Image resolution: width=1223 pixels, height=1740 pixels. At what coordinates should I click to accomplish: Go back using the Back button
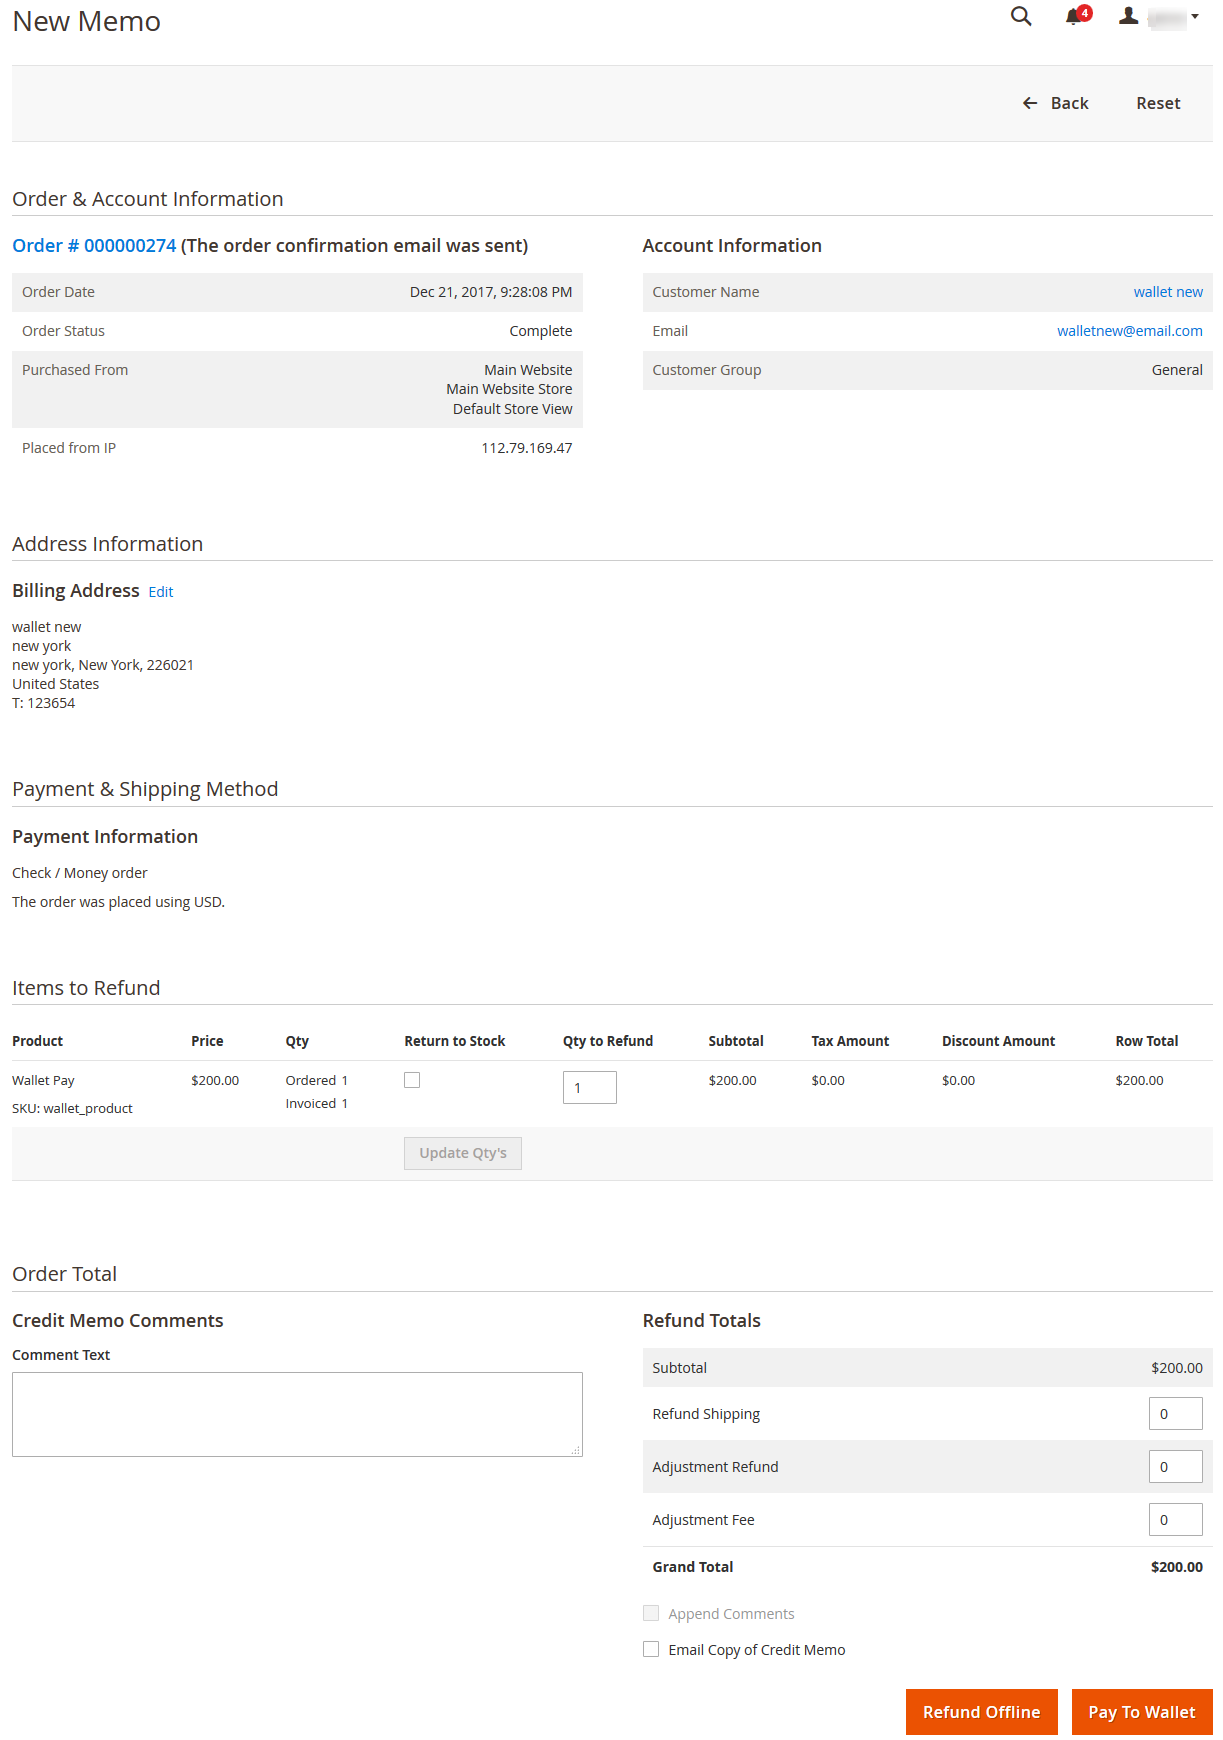tap(1055, 103)
